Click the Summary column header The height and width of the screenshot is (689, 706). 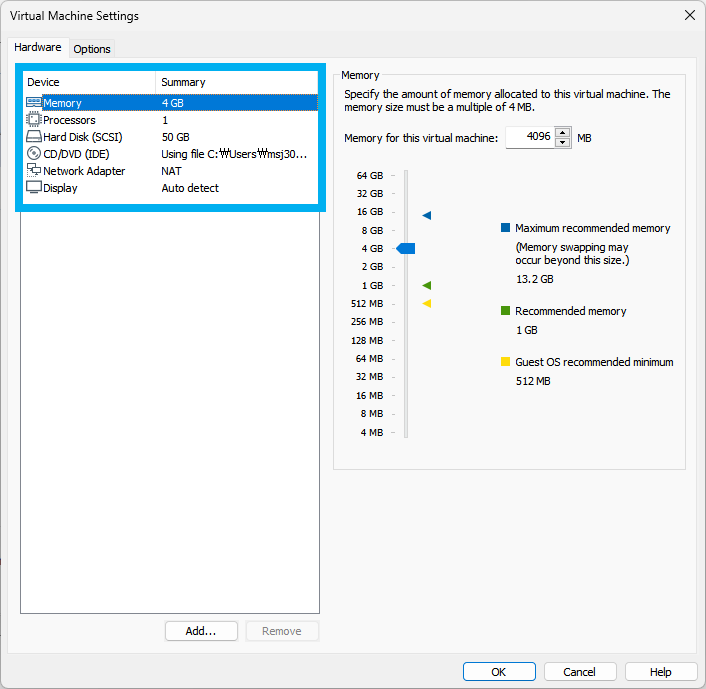pyautogui.click(x=237, y=82)
